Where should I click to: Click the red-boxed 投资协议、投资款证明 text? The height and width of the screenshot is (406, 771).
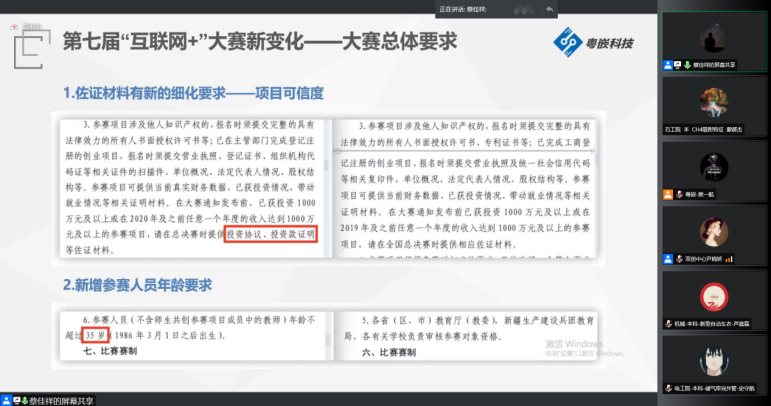tap(270, 233)
